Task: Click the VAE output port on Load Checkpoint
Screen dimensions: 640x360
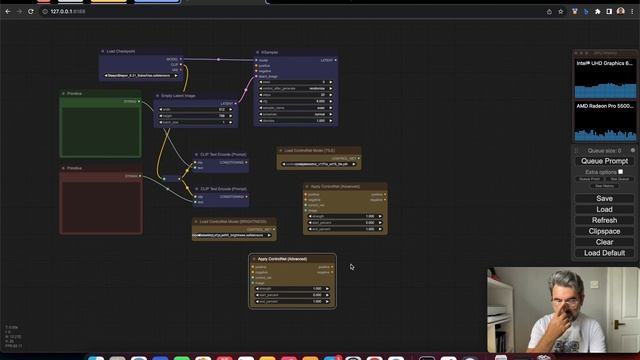Action: (181, 70)
